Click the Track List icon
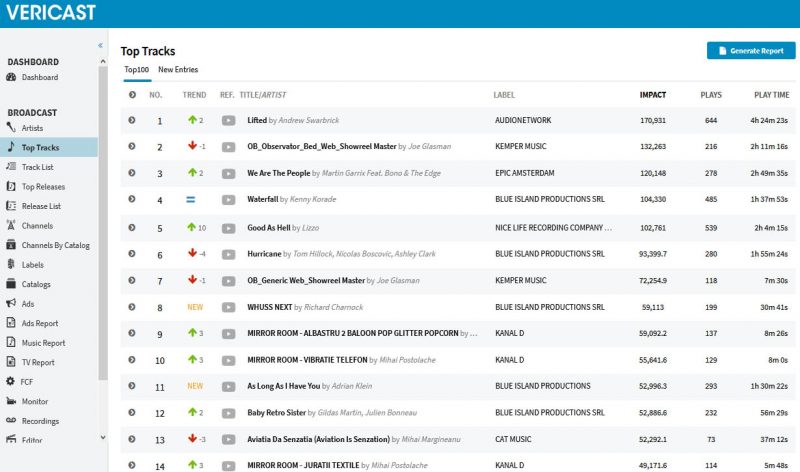Viewport: 800px width, 472px height. click(11, 166)
